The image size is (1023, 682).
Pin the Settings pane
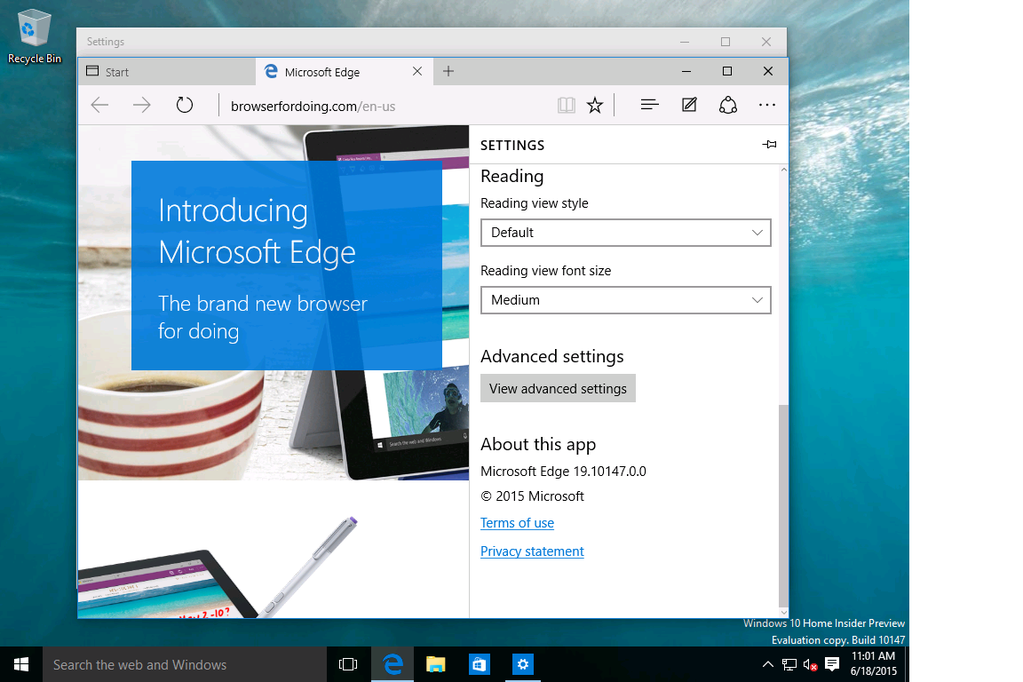(x=769, y=144)
